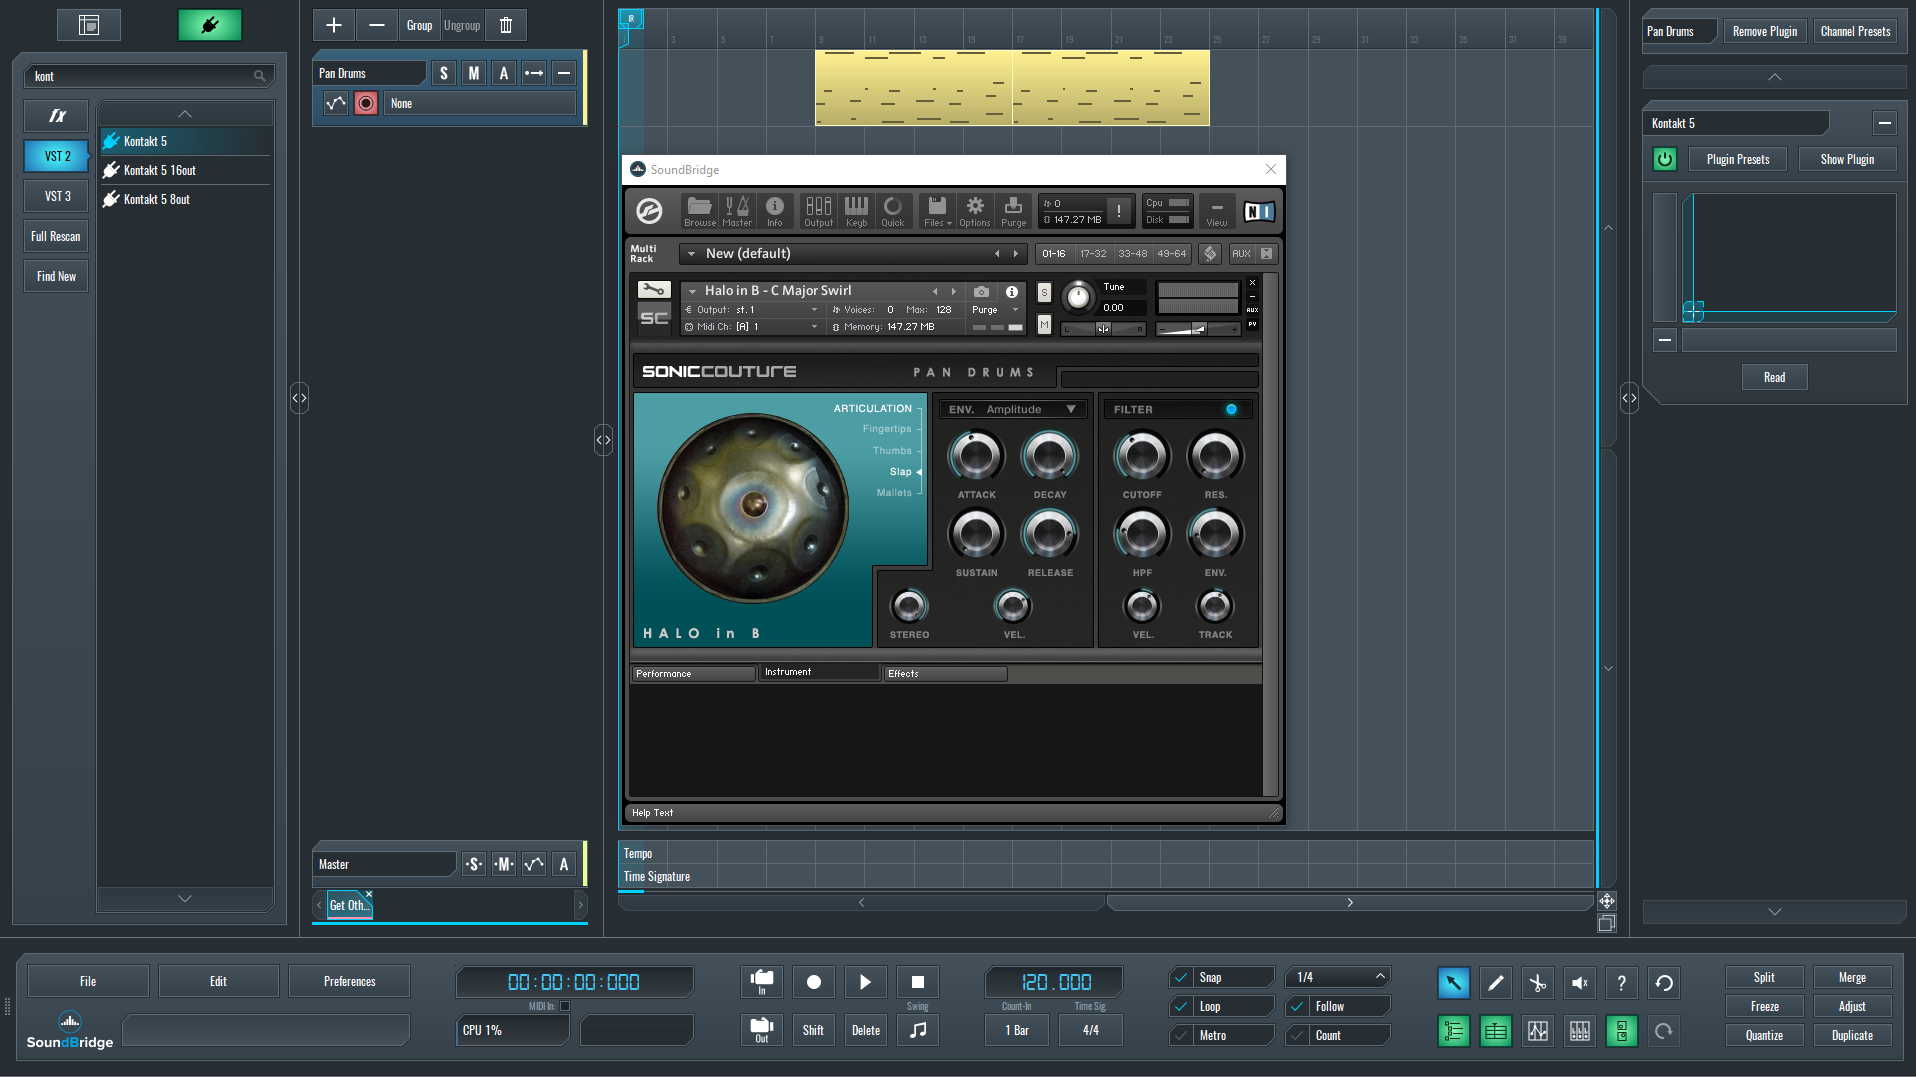Adjust the ATTACK envelope knob
Viewport: 1916px width, 1077px height.
click(976, 457)
